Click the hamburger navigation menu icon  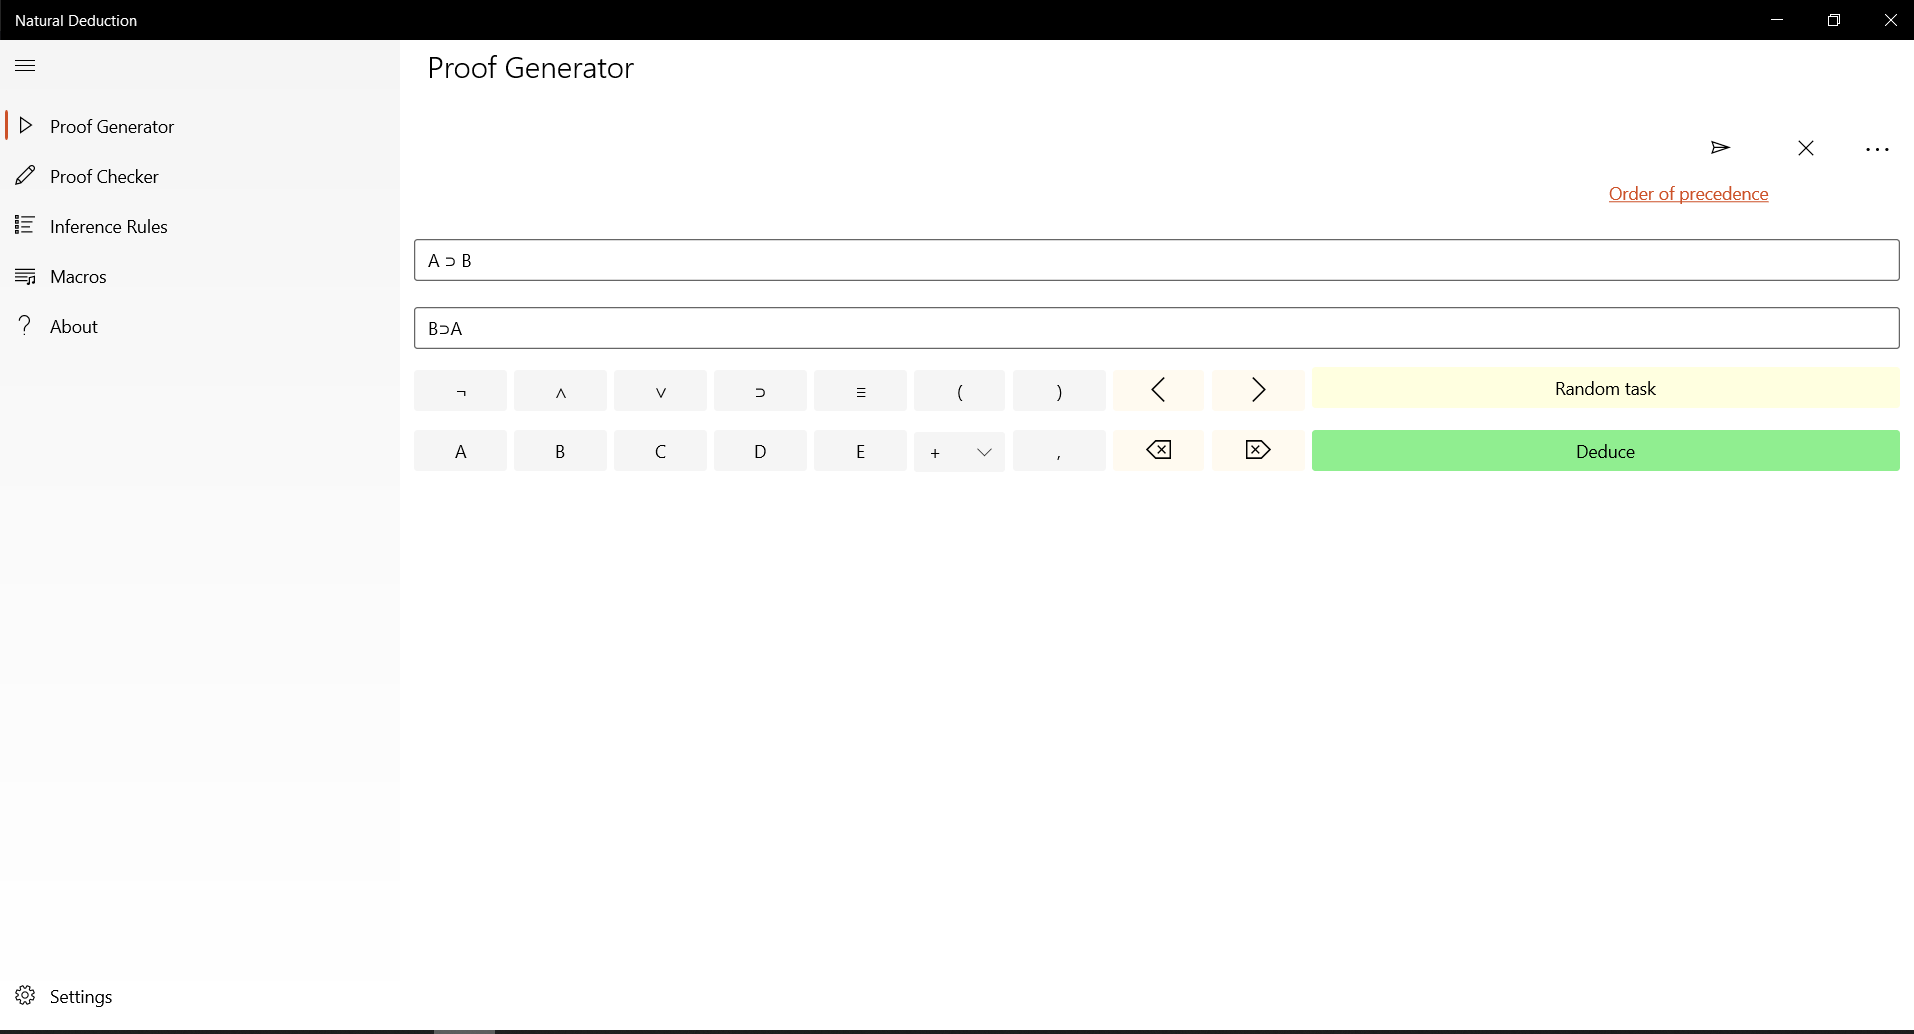point(26,66)
